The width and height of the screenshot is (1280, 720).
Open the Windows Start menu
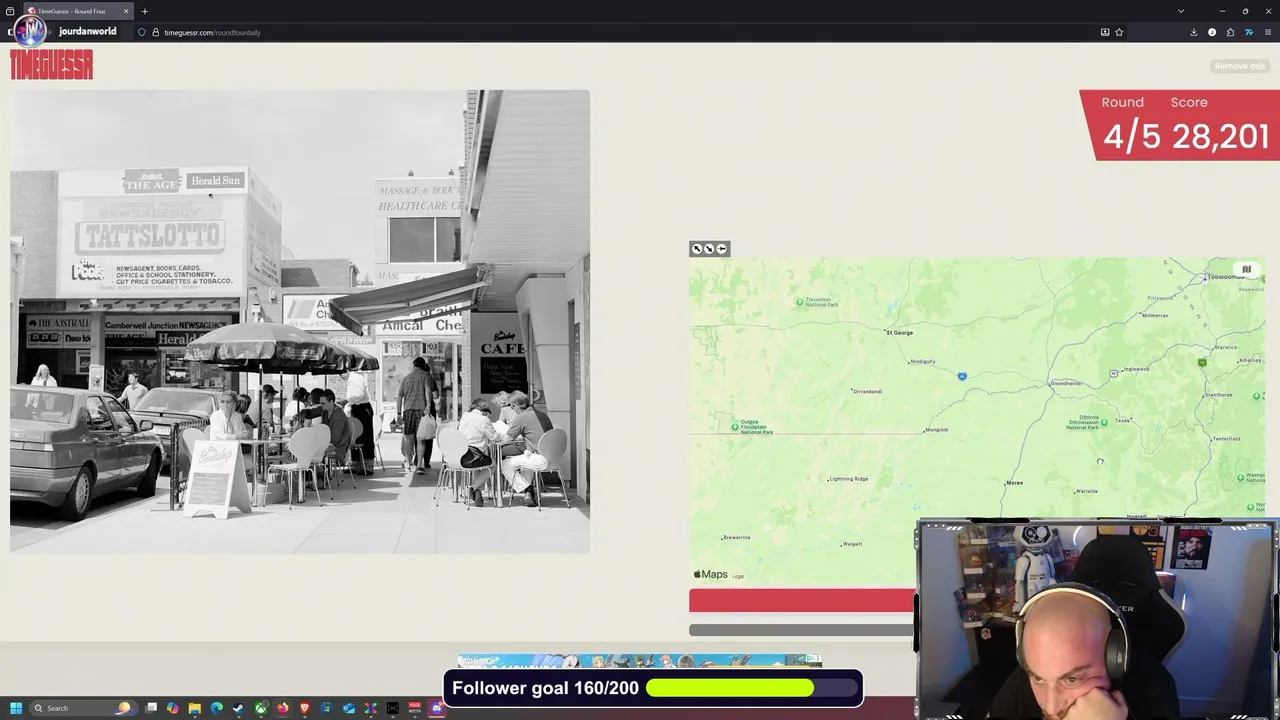[16, 708]
